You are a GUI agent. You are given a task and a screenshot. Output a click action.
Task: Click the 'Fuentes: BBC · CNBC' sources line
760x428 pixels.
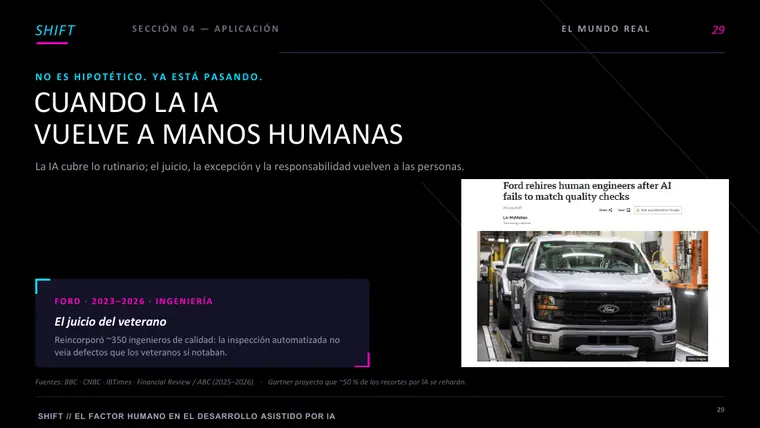pos(145,382)
